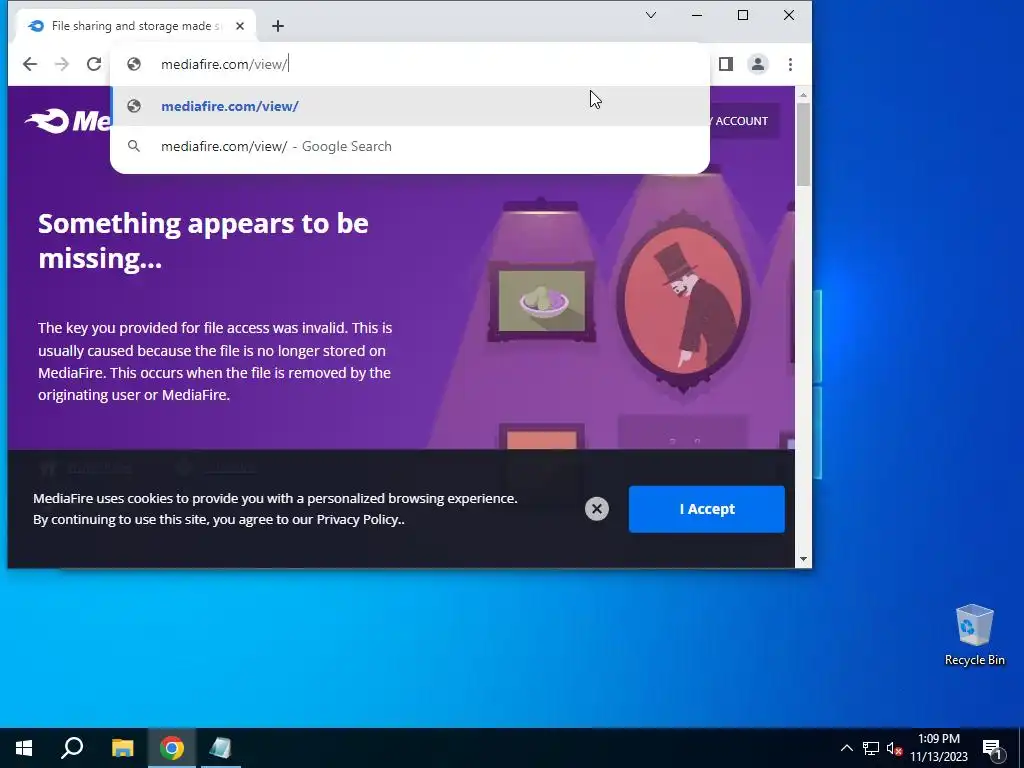The image size is (1024, 768).
Task: Click the vertical scrollbar thumb
Action: pos(803,144)
